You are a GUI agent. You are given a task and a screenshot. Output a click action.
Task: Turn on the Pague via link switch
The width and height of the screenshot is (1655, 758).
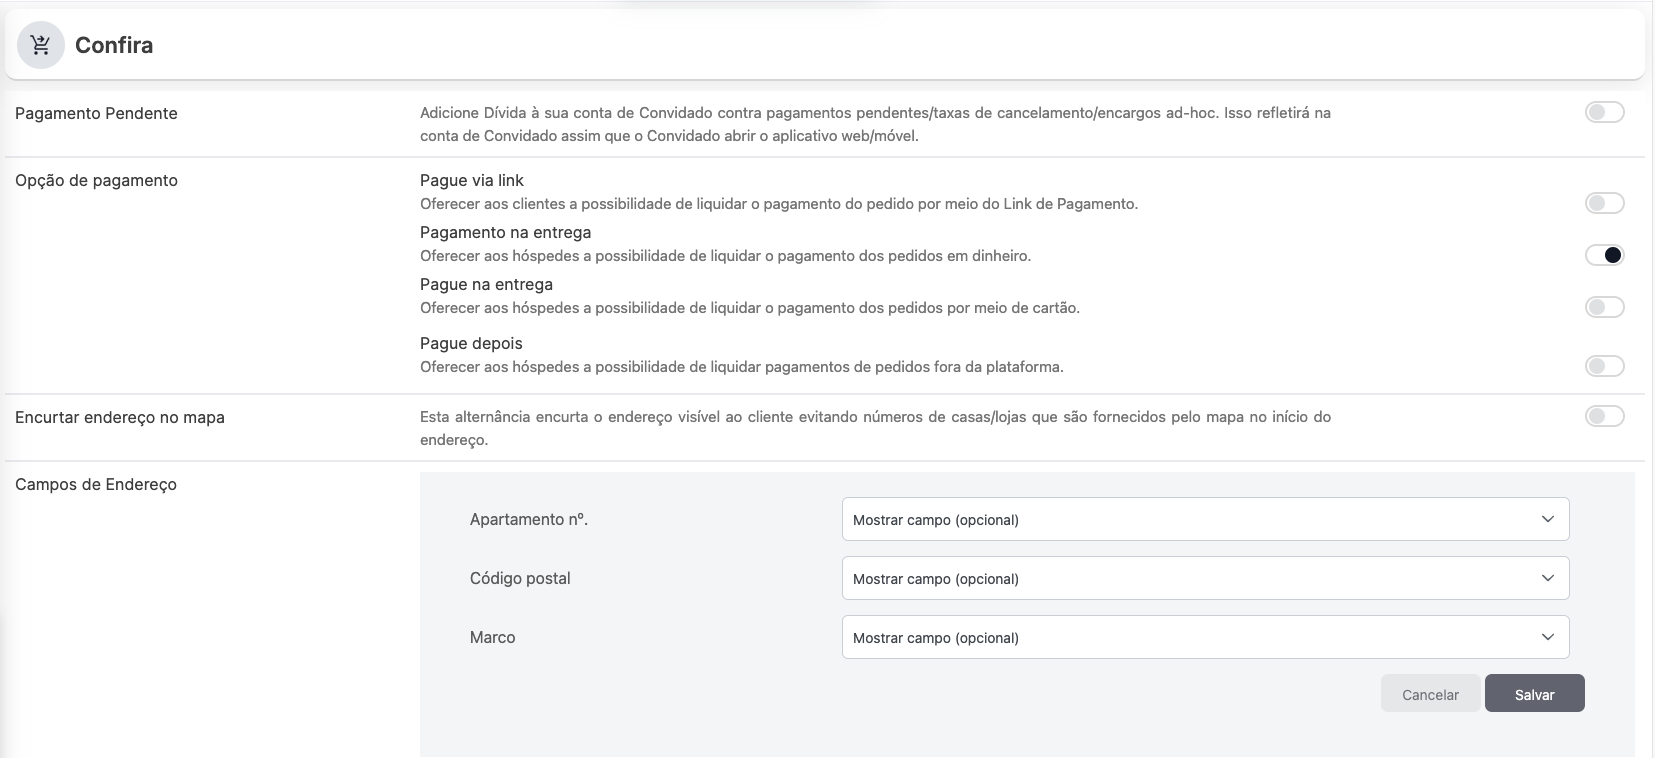(1604, 204)
